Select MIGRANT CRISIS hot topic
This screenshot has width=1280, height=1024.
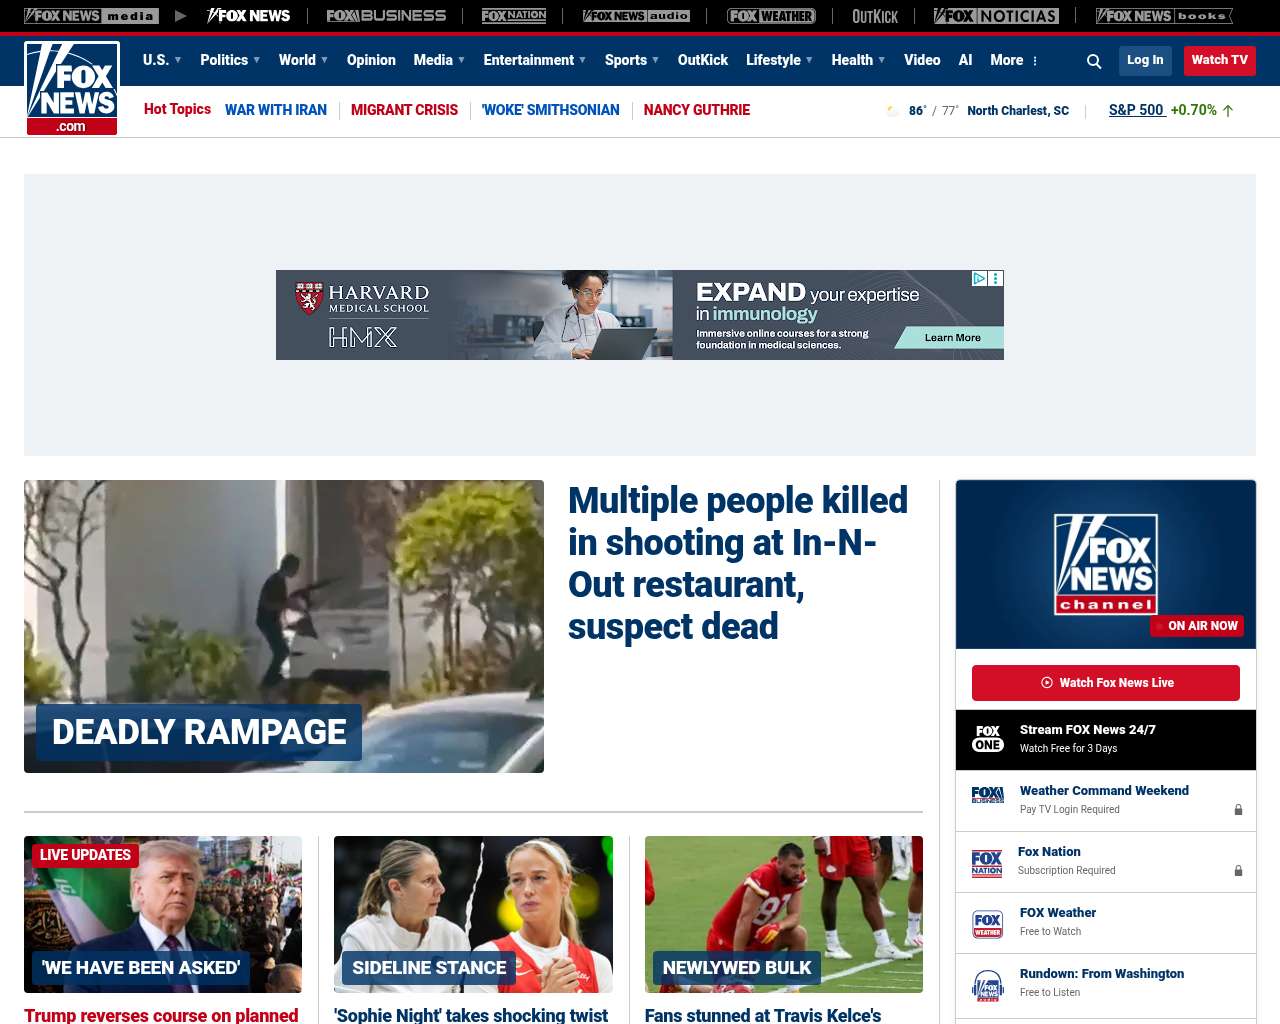click(x=404, y=110)
